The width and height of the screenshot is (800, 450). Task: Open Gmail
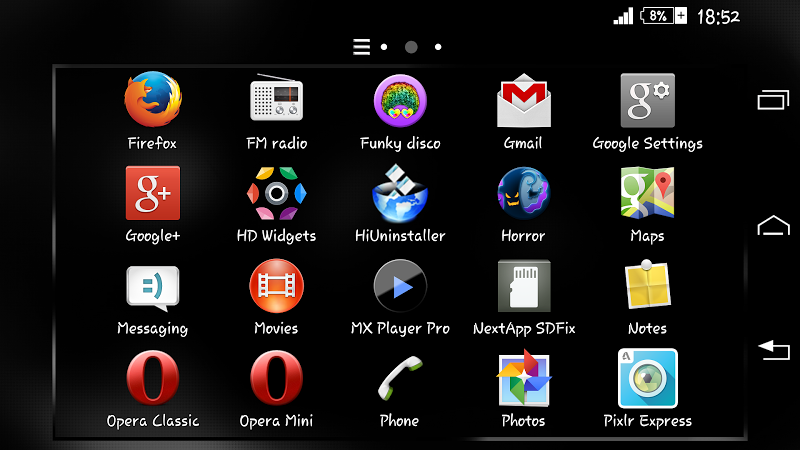pyautogui.click(x=523, y=100)
